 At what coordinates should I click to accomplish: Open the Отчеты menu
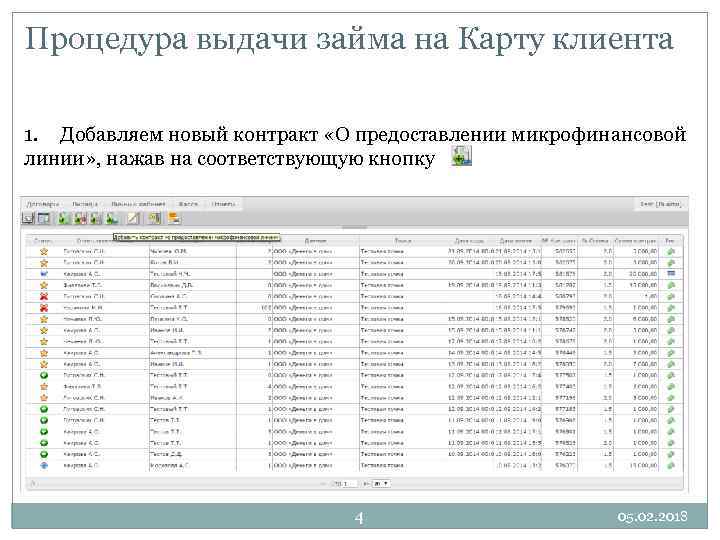[224, 204]
